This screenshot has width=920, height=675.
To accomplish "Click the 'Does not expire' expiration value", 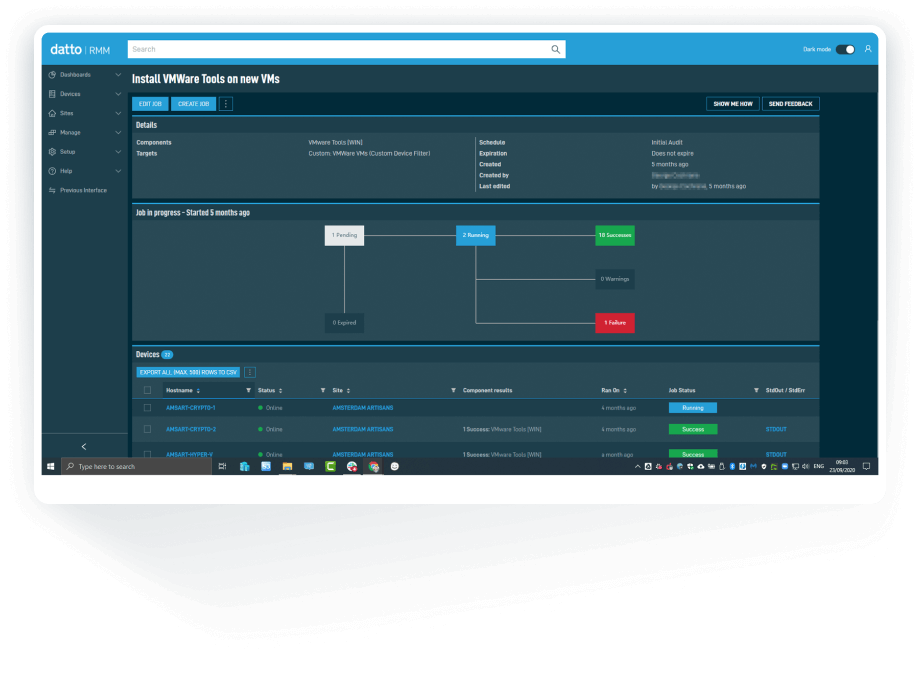I will click(672, 154).
